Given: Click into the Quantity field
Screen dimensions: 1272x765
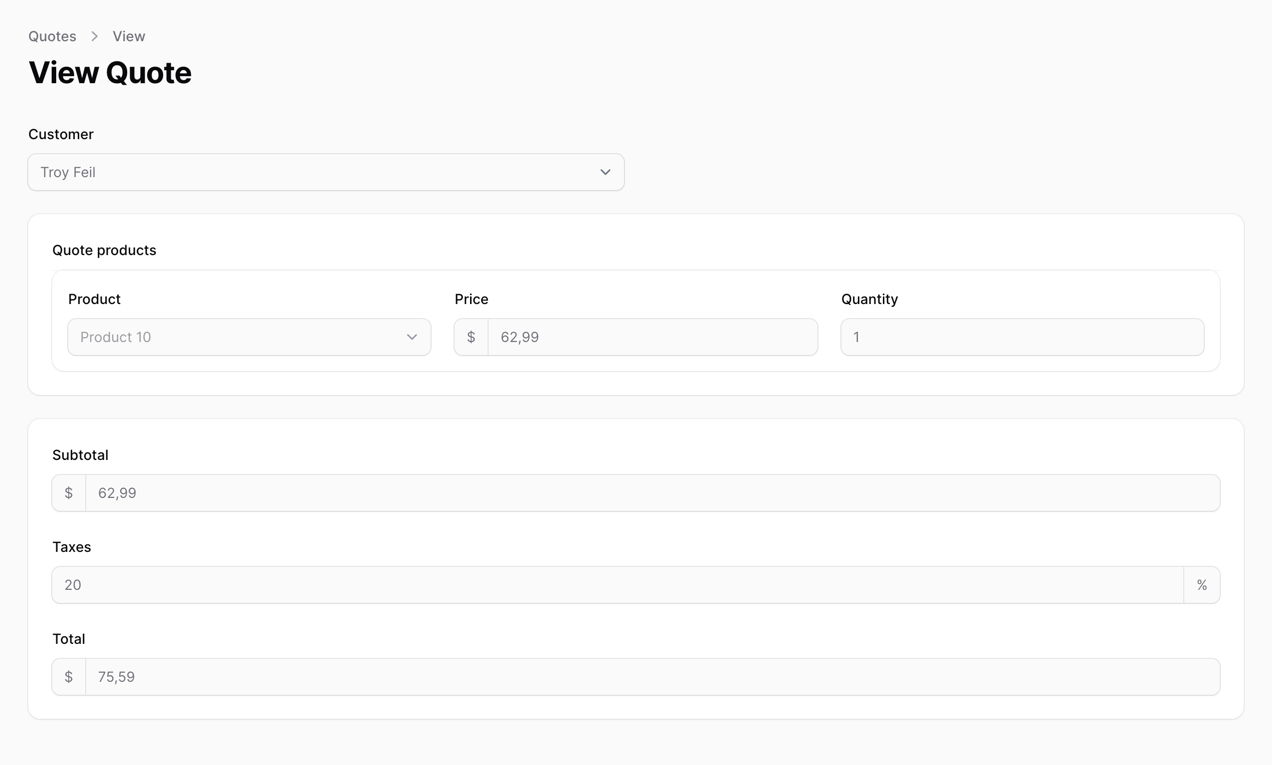Looking at the screenshot, I should (1022, 337).
